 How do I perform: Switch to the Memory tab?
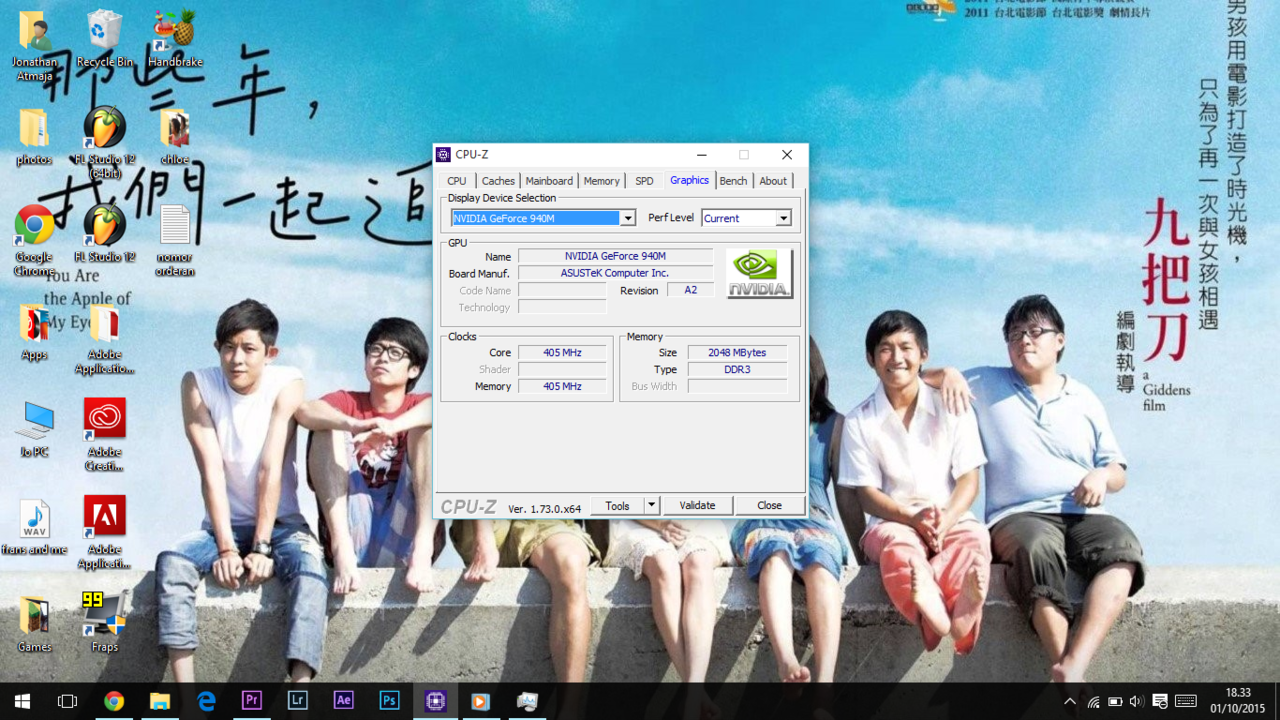pyautogui.click(x=601, y=181)
